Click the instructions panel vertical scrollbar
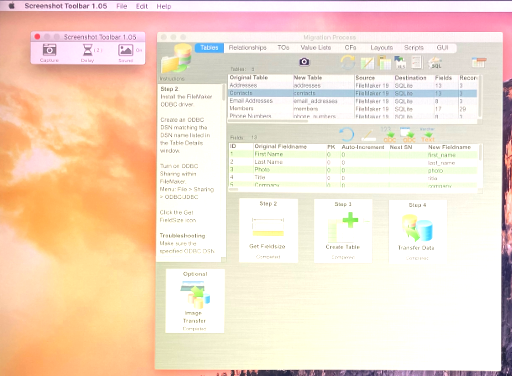Image resolution: width=512 pixels, height=376 pixels. coord(224,92)
